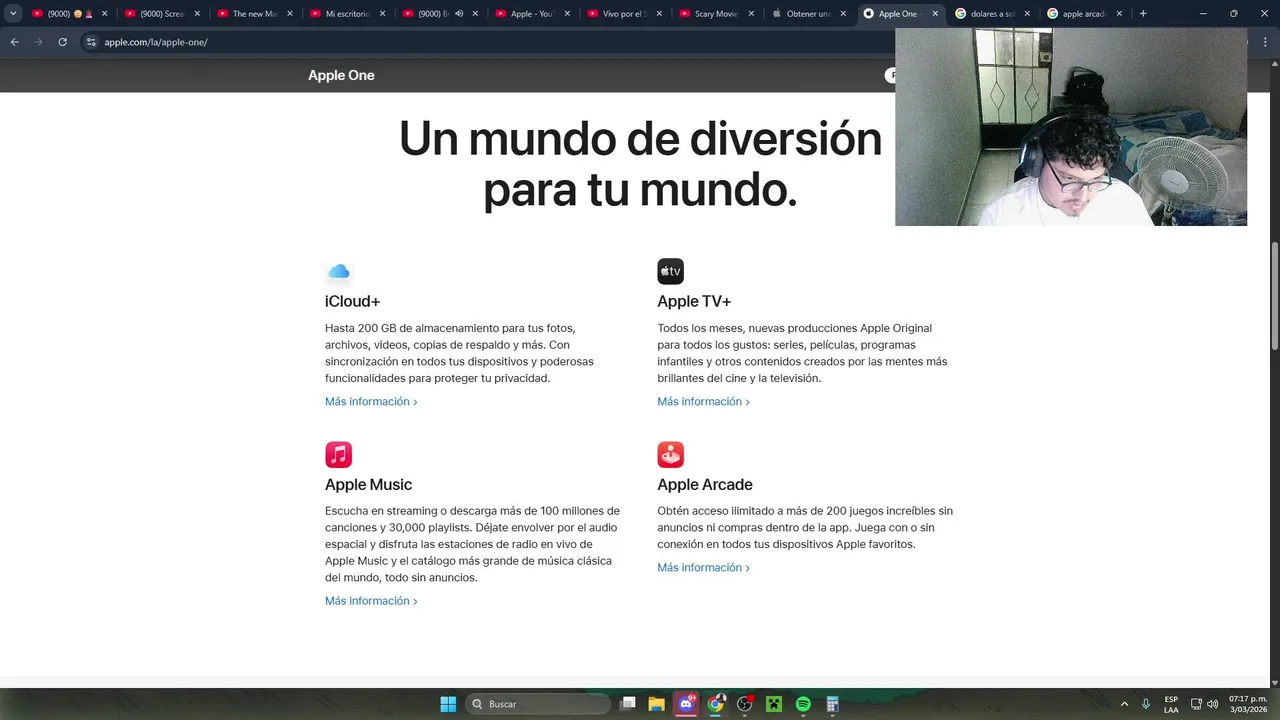Open Google Chrome from the taskbar

716,704
